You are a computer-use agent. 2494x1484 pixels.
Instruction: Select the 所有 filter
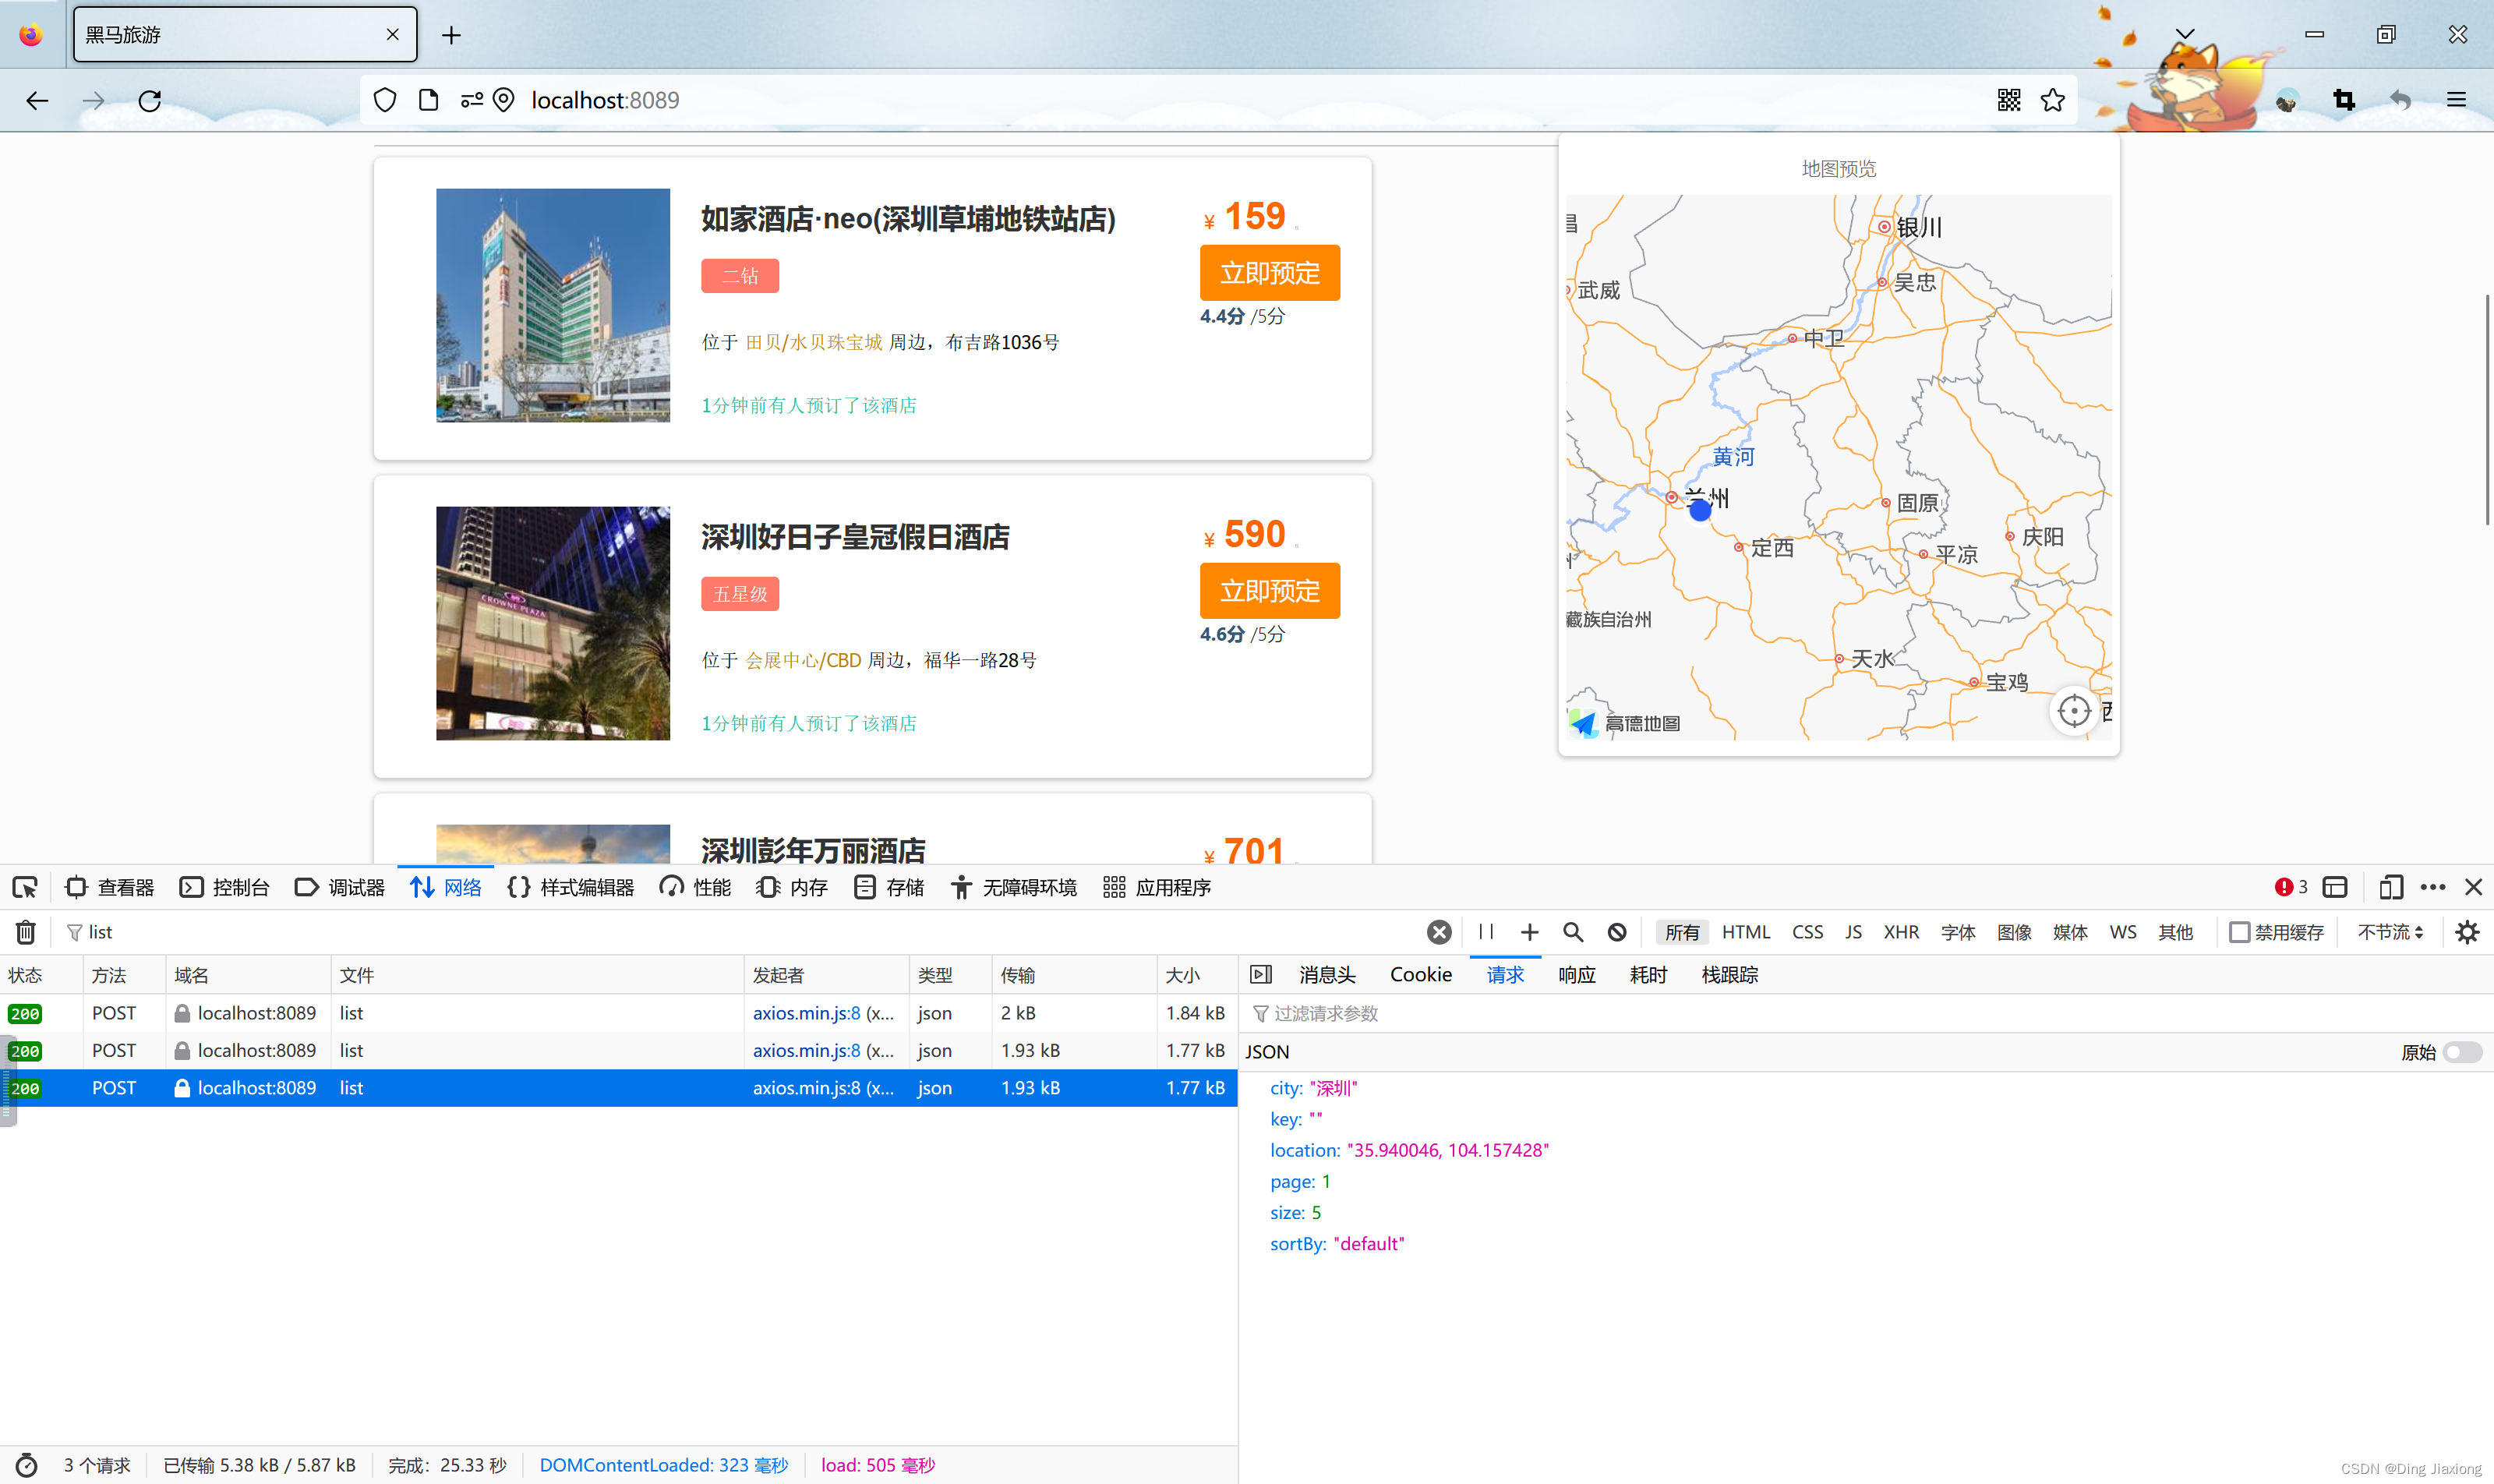click(x=1682, y=932)
